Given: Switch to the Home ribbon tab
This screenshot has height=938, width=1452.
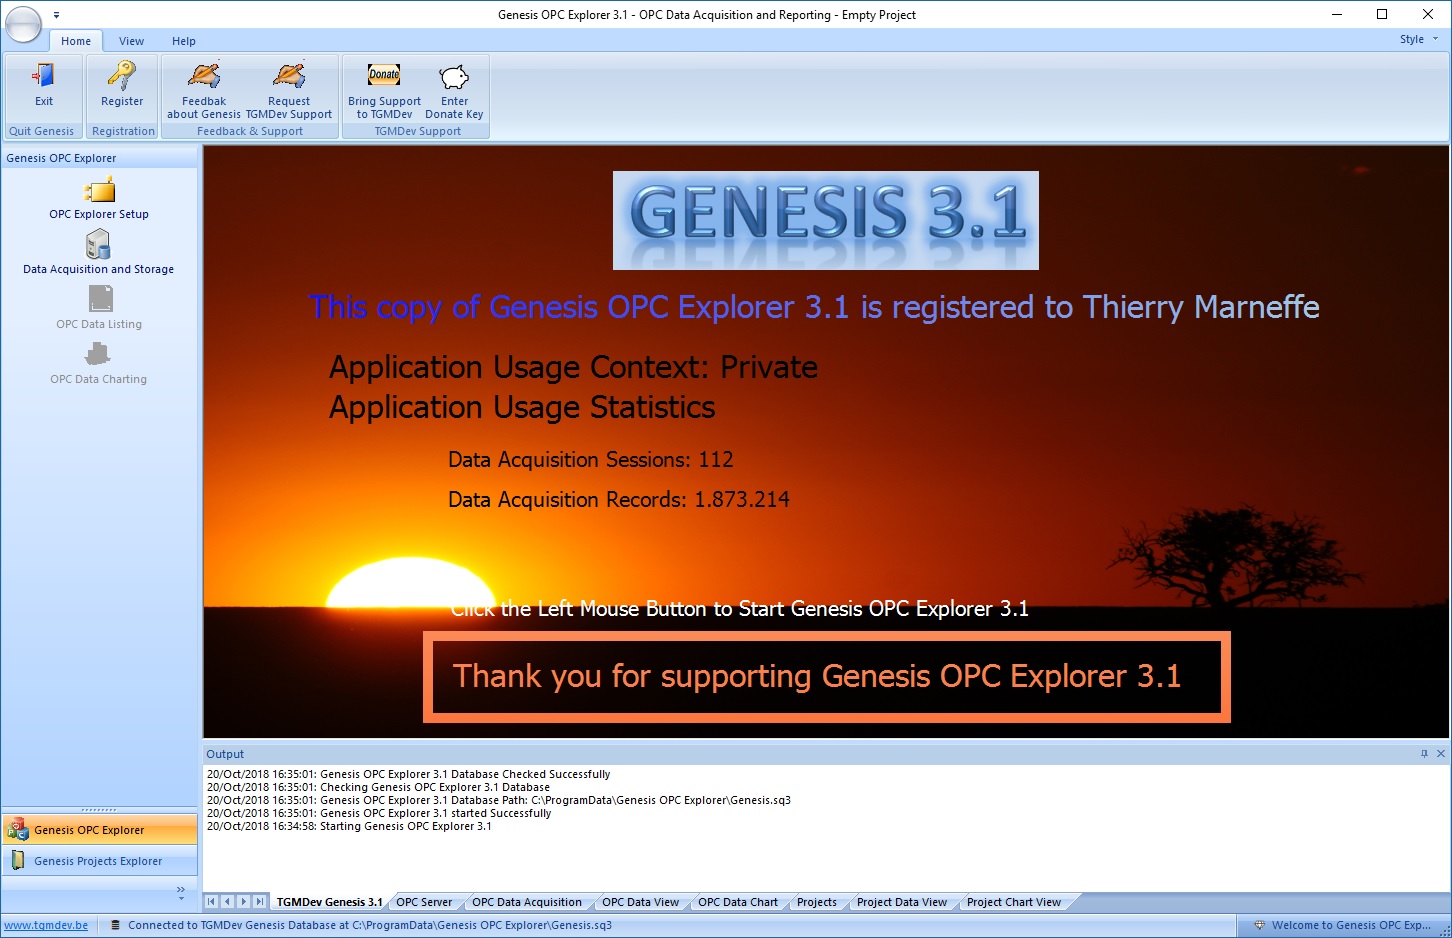Looking at the screenshot, I should [x=76, y=41].
